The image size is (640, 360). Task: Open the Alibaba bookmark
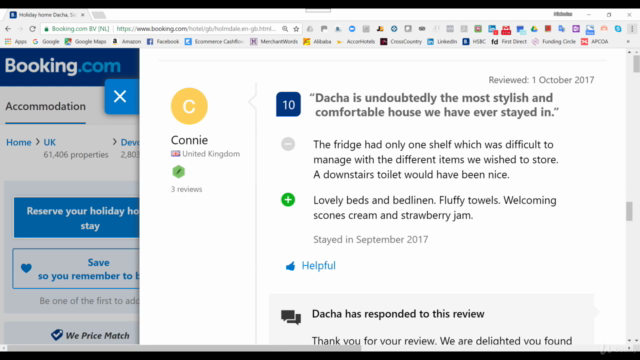[317, 42]
